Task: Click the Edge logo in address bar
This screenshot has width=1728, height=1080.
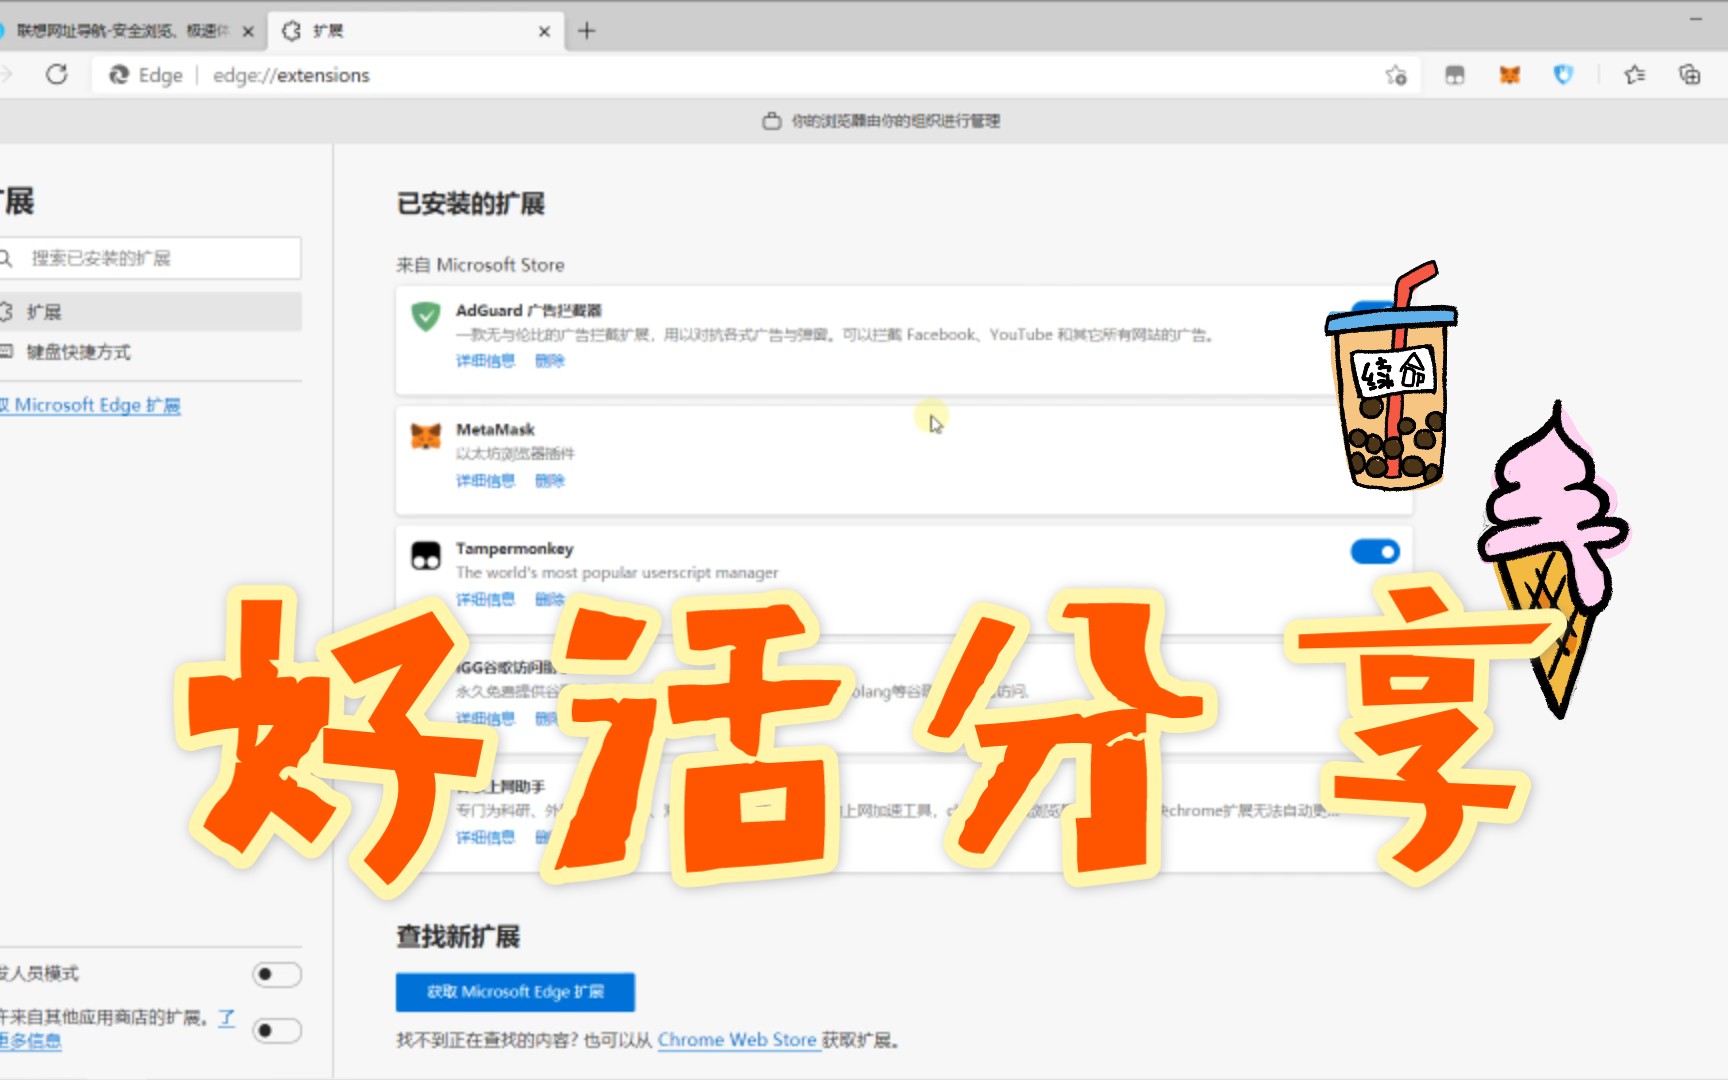Action: (119, 75)
